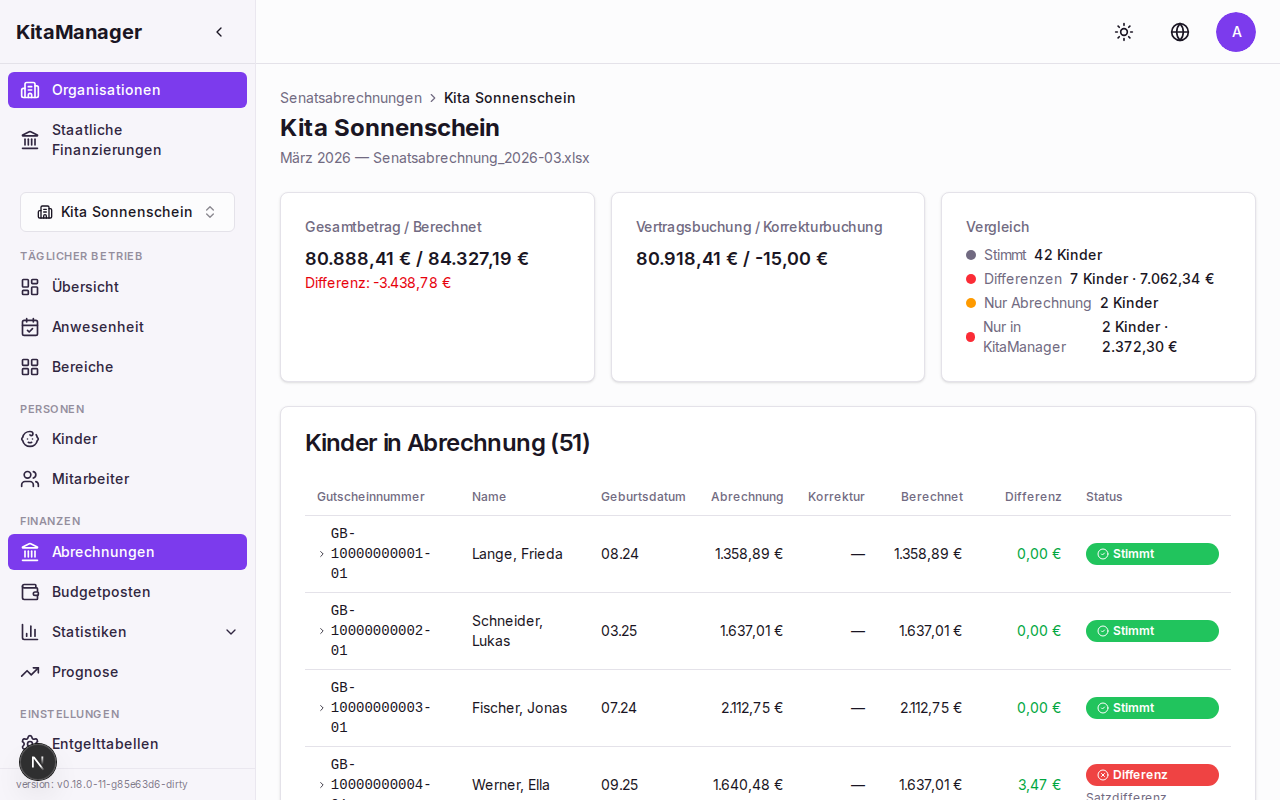Image resolution: width=1280 pixels, height=800 pixels.
Task: Open Mitarbeiter in the sidebar
Action: pyautogui.click(x=90, y=479)
